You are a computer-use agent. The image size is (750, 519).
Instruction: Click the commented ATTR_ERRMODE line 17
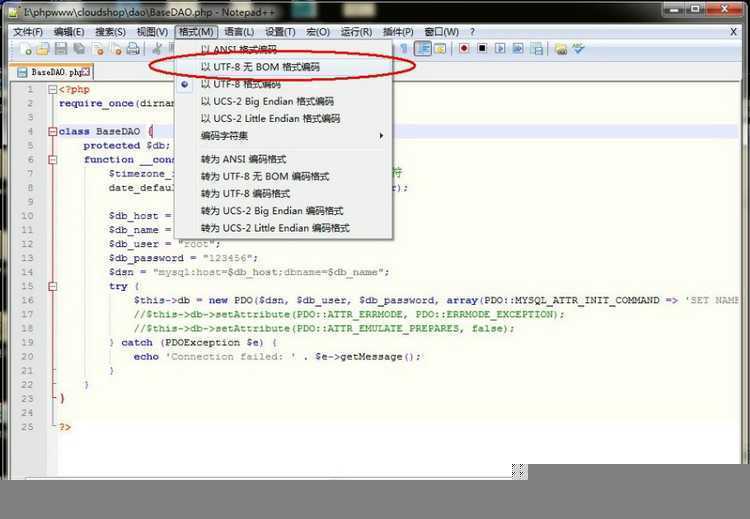click(x=349, y=314)
